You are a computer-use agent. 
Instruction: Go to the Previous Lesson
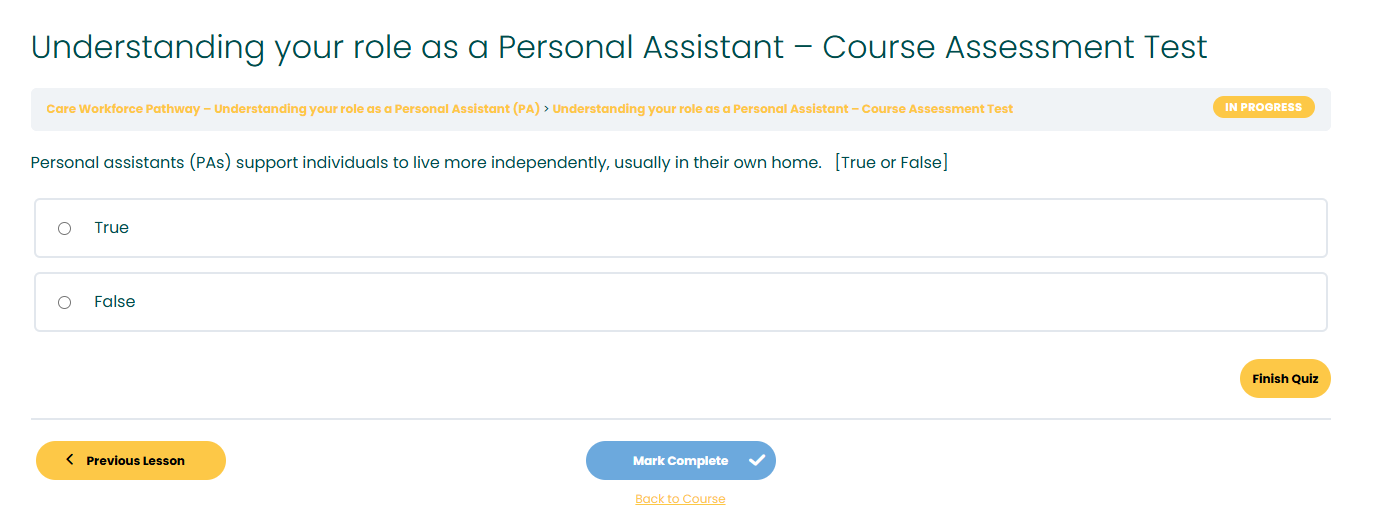pyautogui.click(x=131, y=461)
